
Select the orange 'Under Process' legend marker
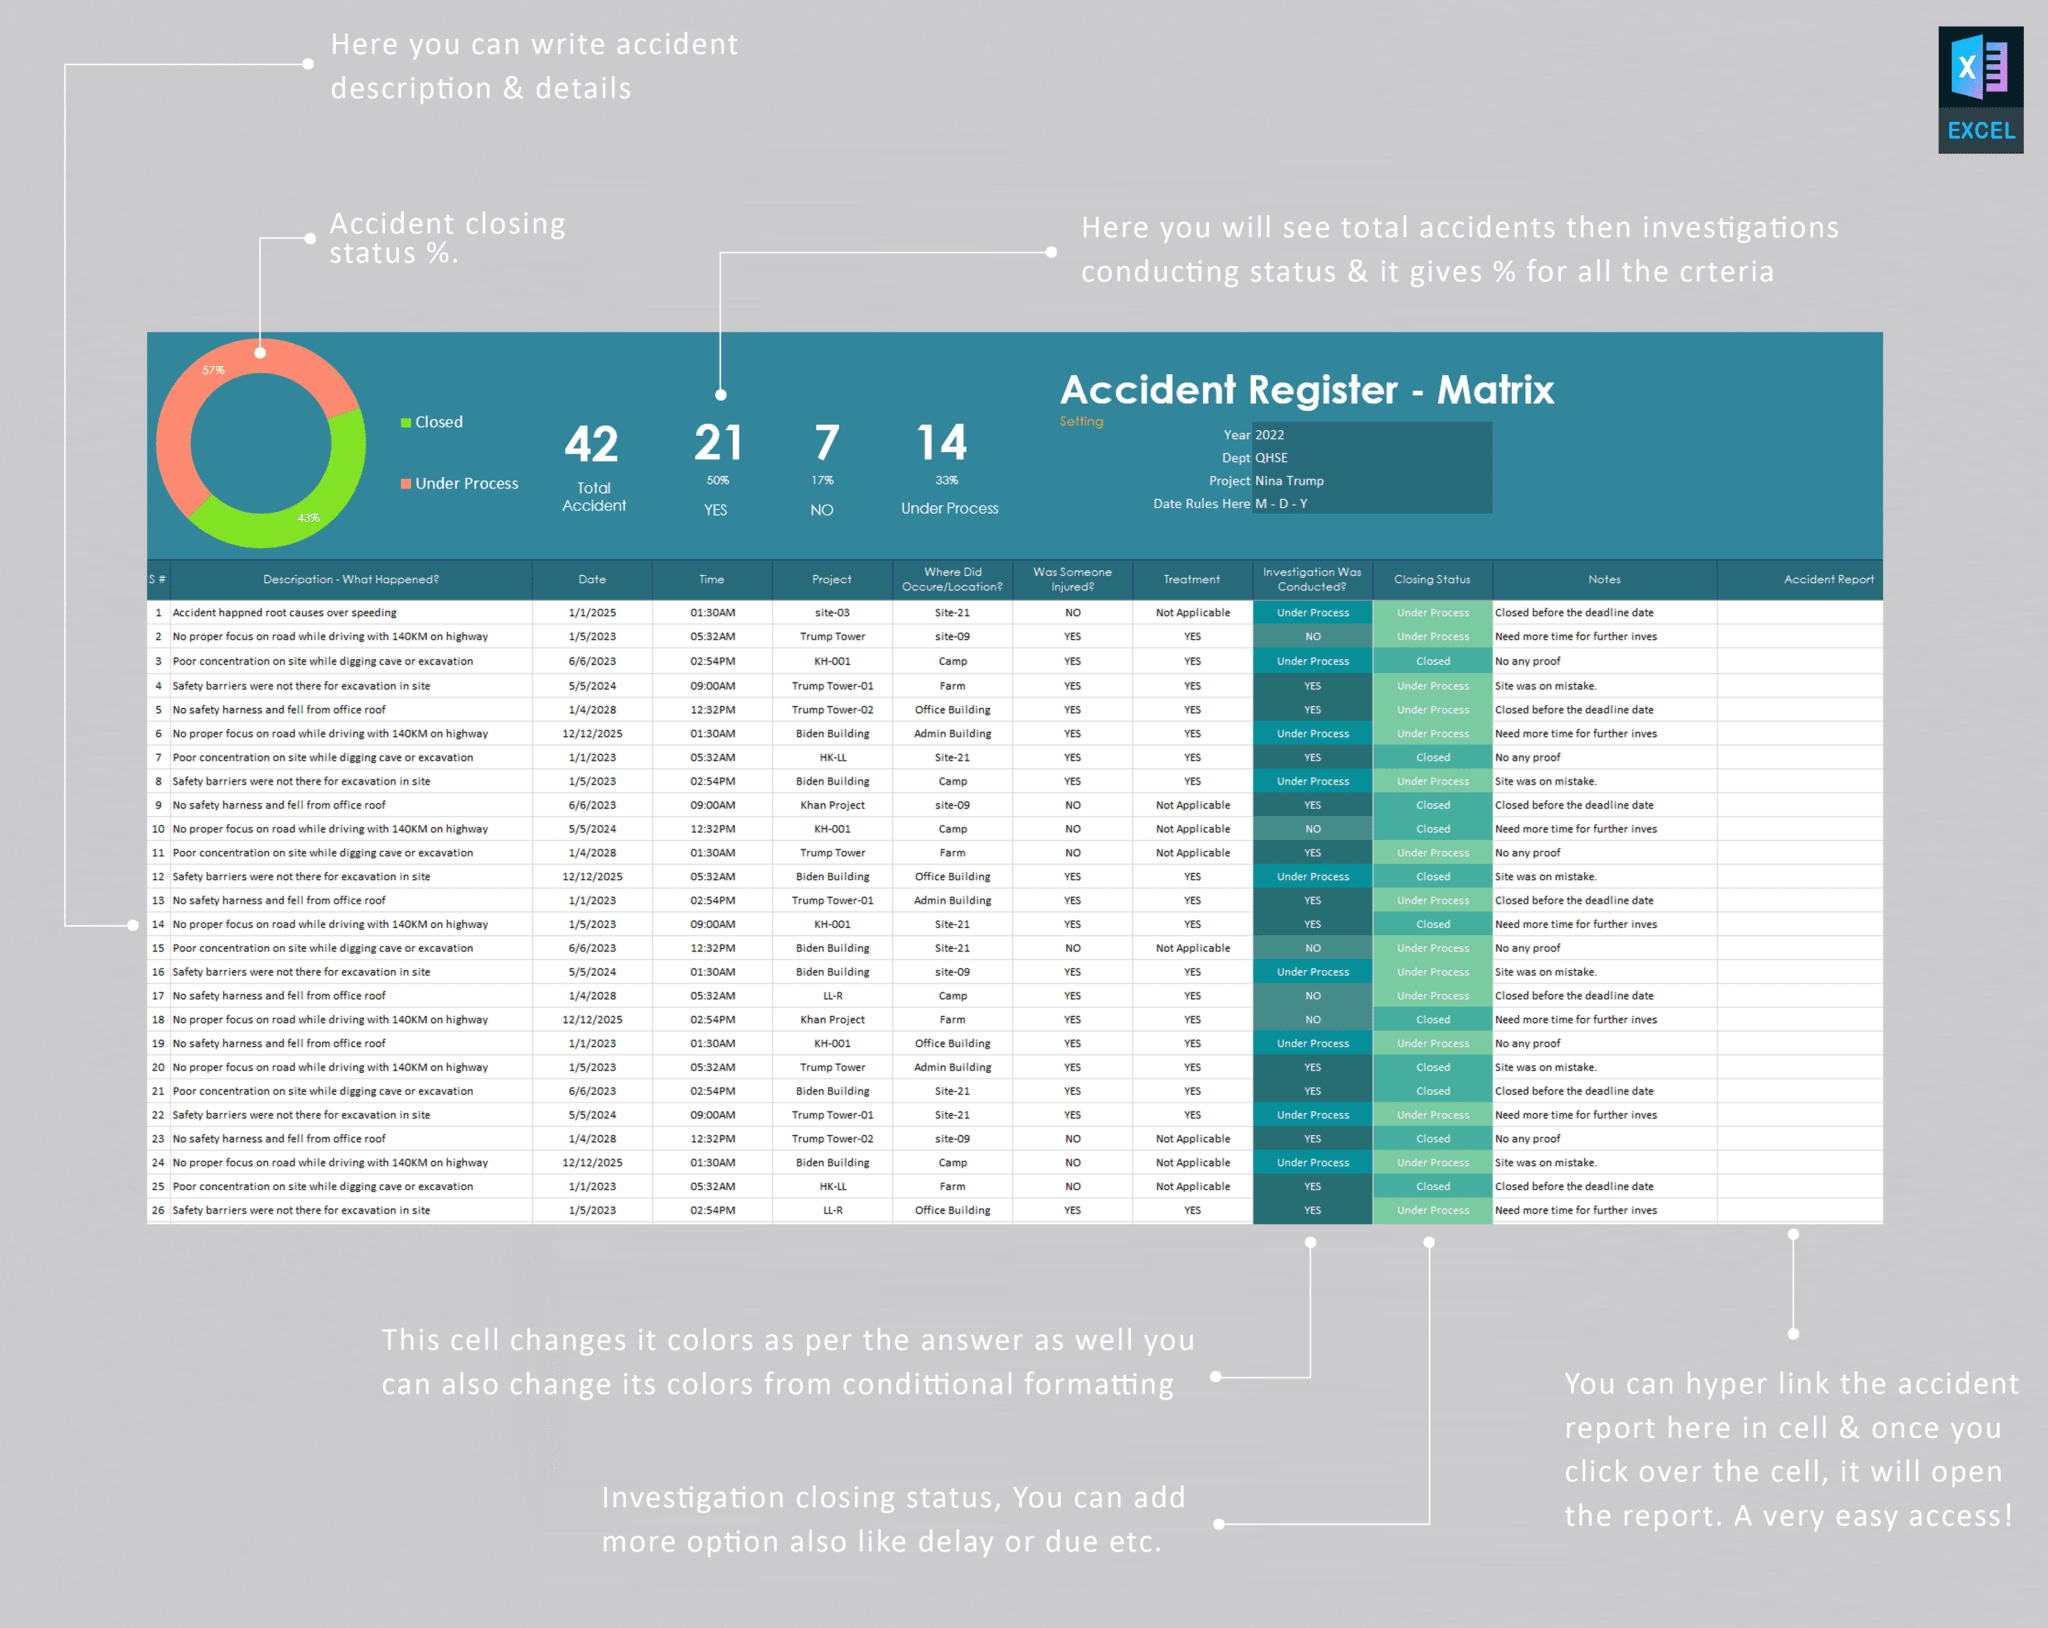click(x=404, y=483)
